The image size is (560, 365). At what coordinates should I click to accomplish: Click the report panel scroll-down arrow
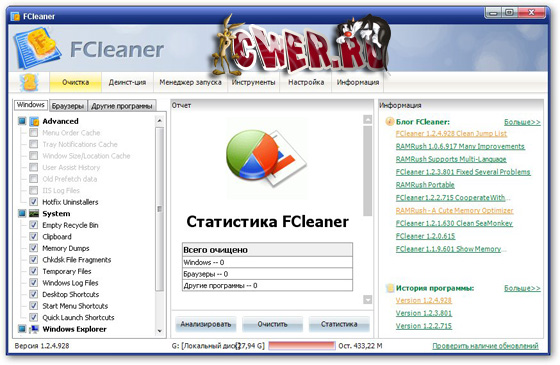[x=368, y=299]
